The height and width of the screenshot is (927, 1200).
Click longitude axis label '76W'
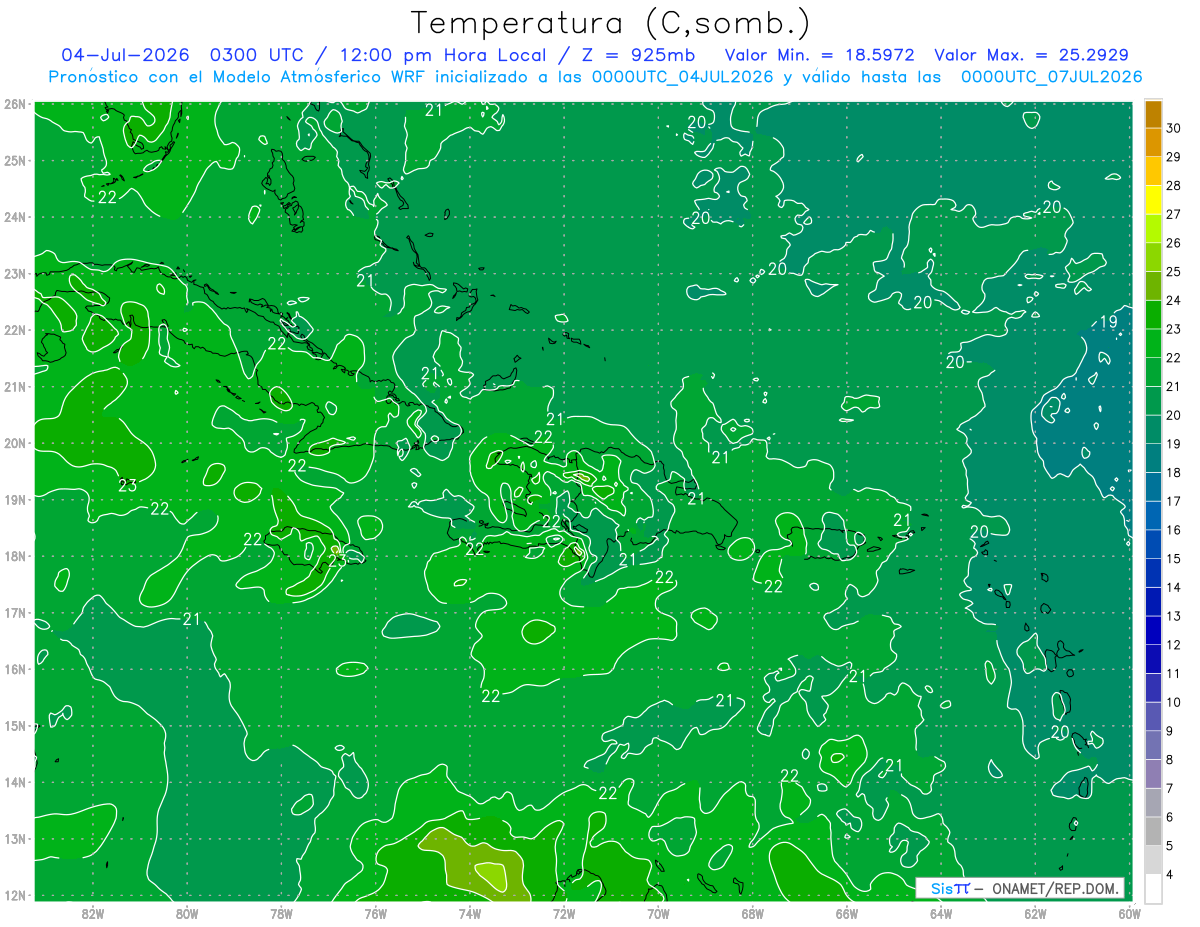[376, 913]
